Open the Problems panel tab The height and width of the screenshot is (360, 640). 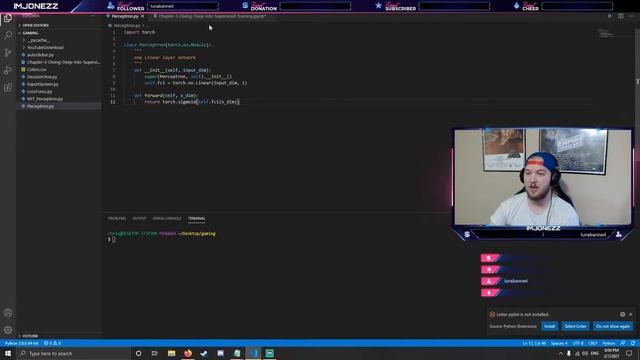tap(117, 218)
